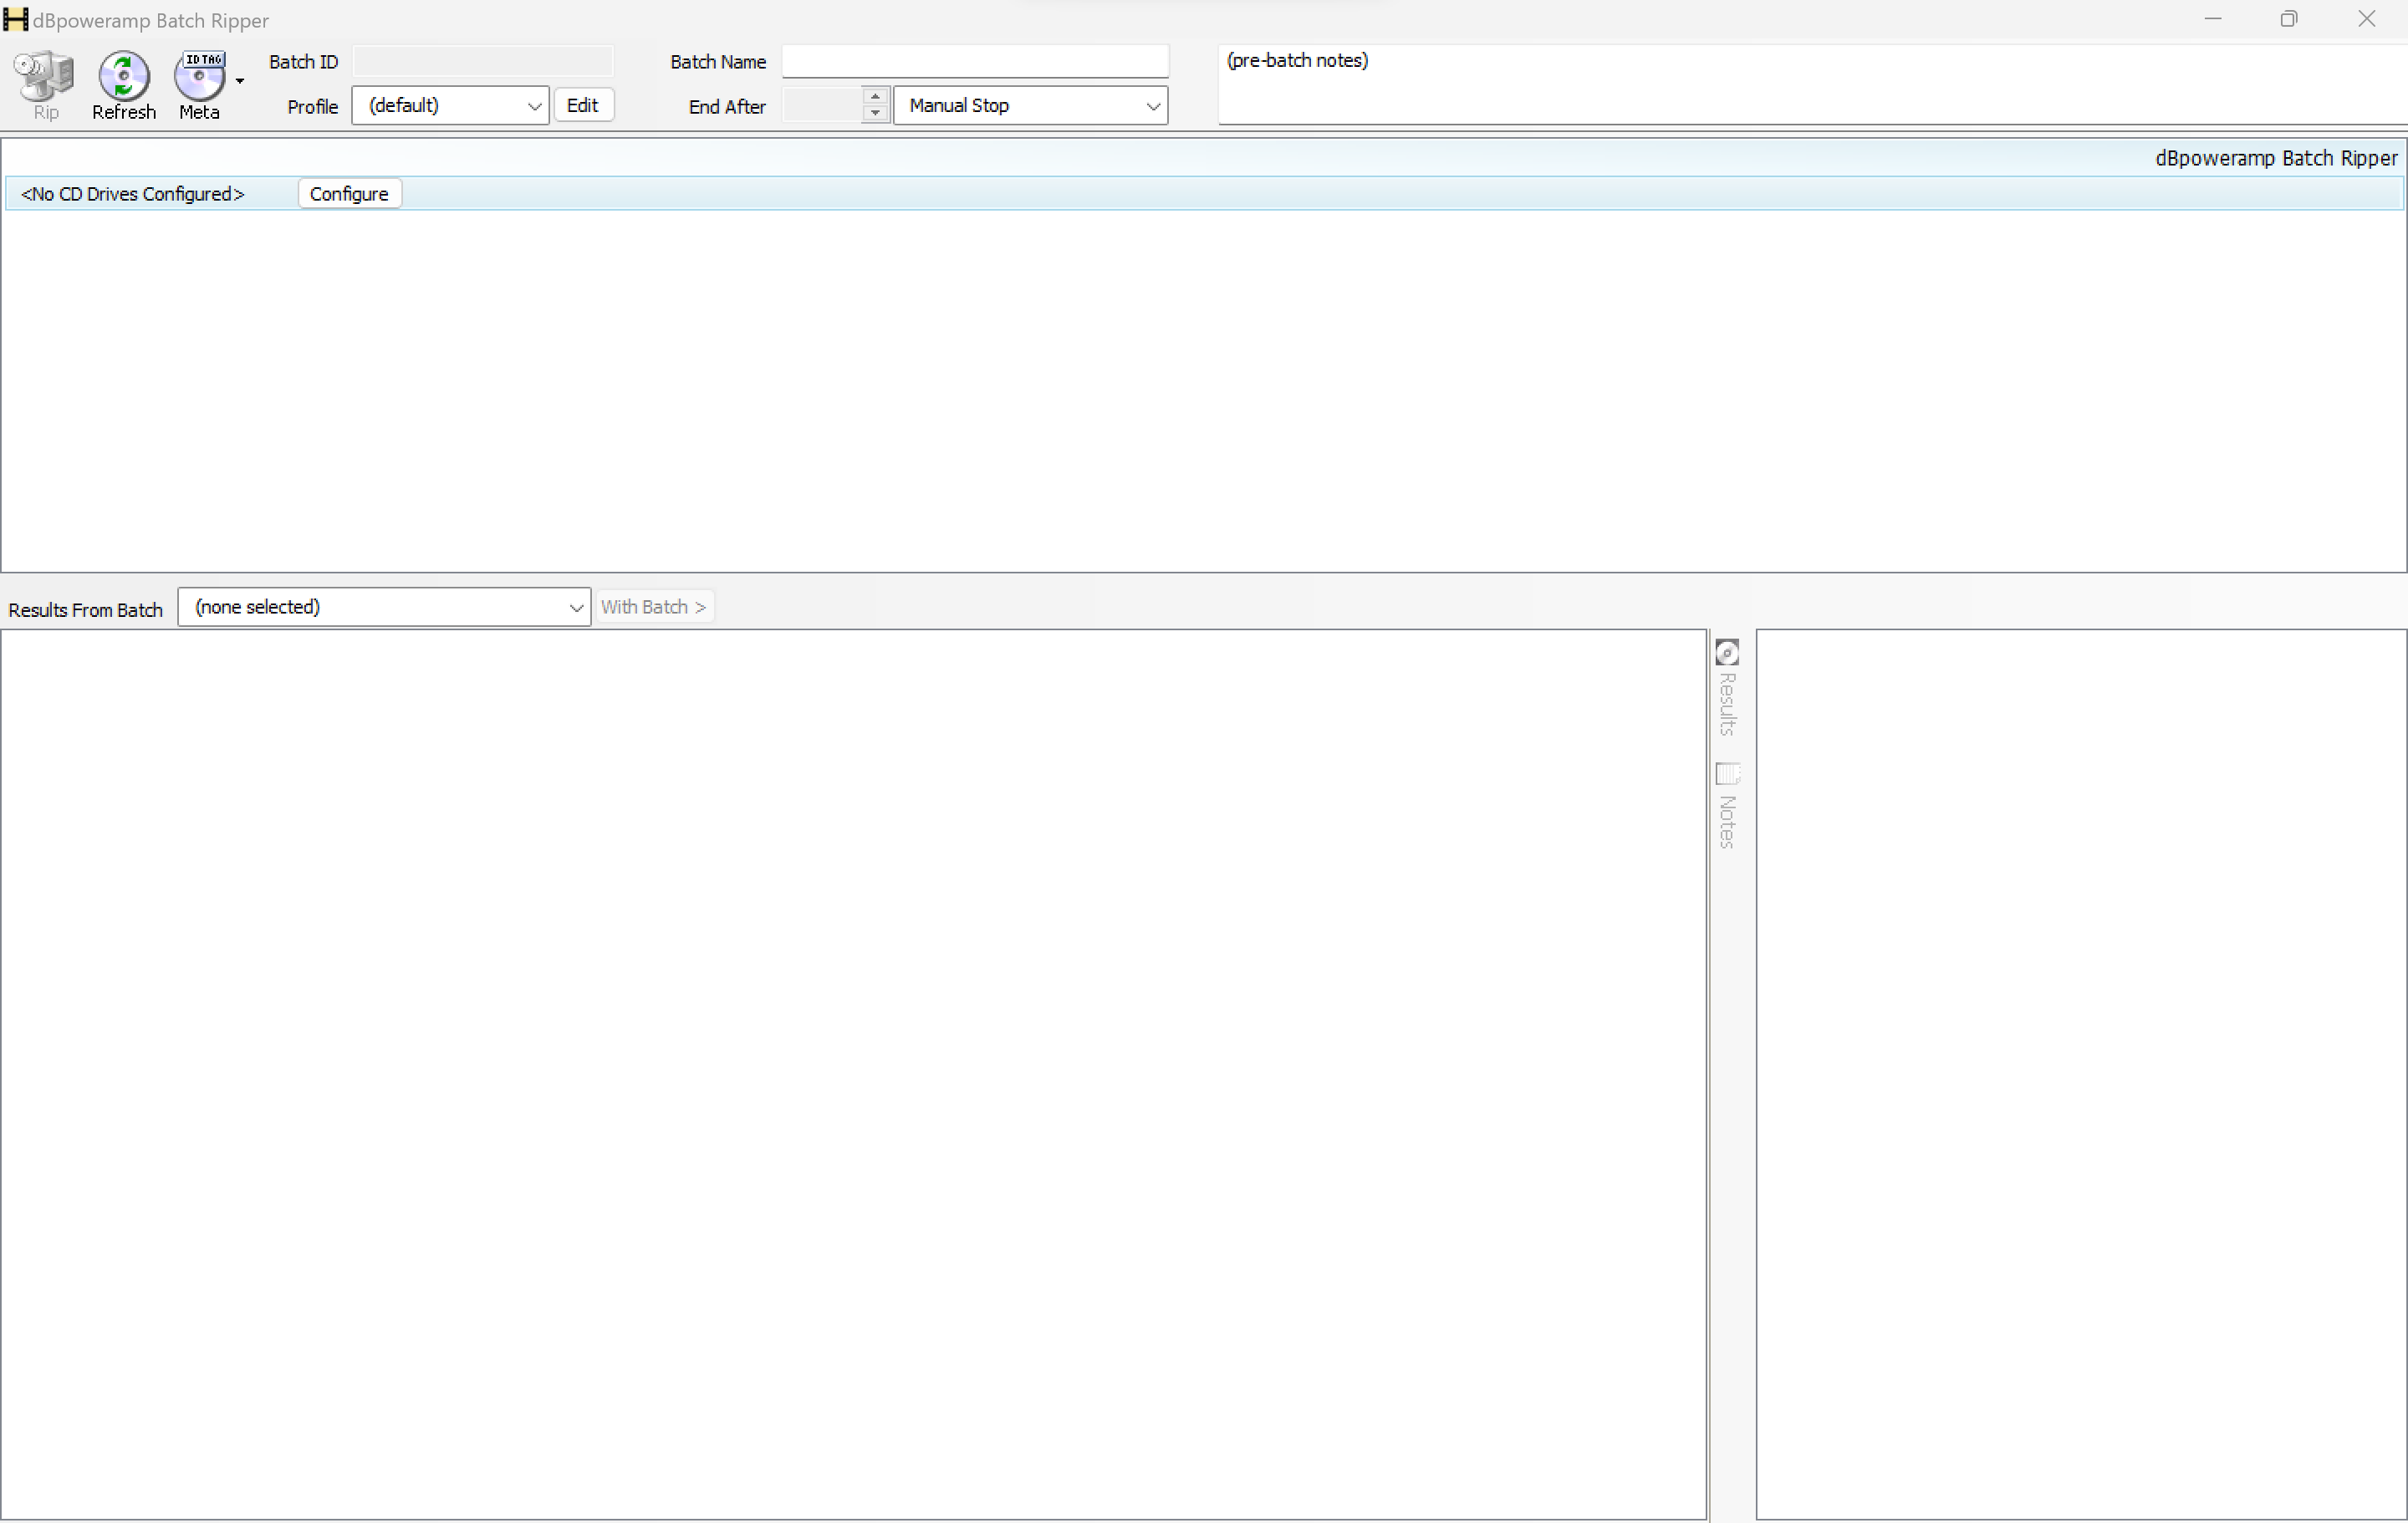This screenshot has height=1523, width=2408.
Task: Expand Results From Batch dropdown
Action: coord(384,607)
